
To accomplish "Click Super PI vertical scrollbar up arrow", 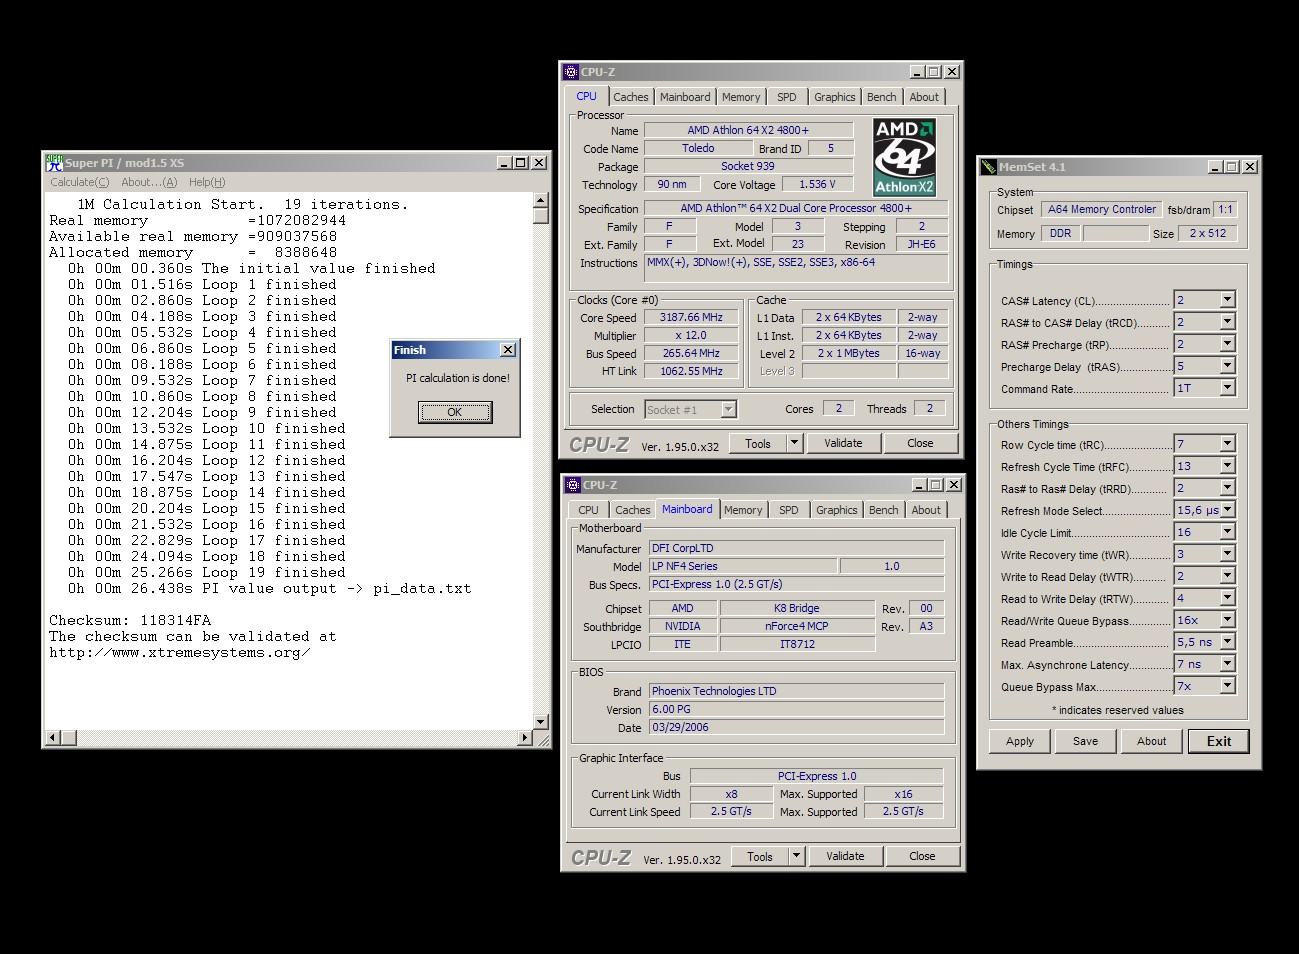I will 541,199.
